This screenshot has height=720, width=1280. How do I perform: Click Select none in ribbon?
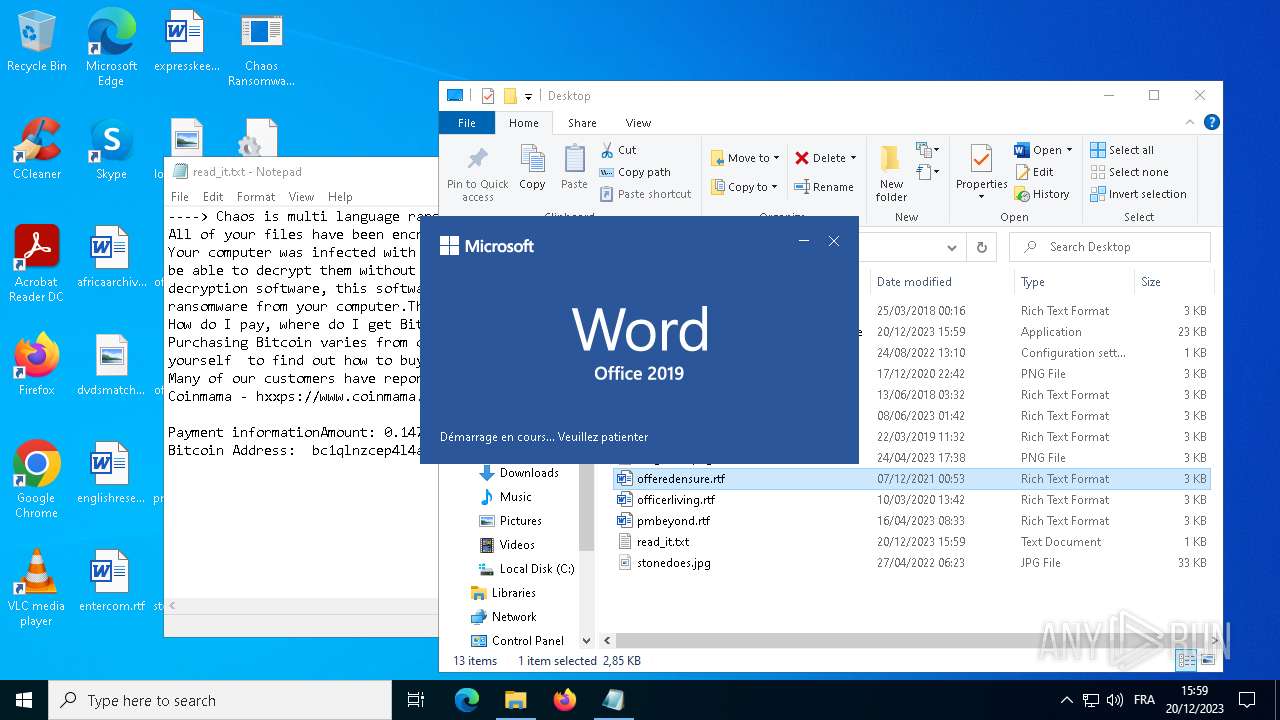(x=1129, y=172)
